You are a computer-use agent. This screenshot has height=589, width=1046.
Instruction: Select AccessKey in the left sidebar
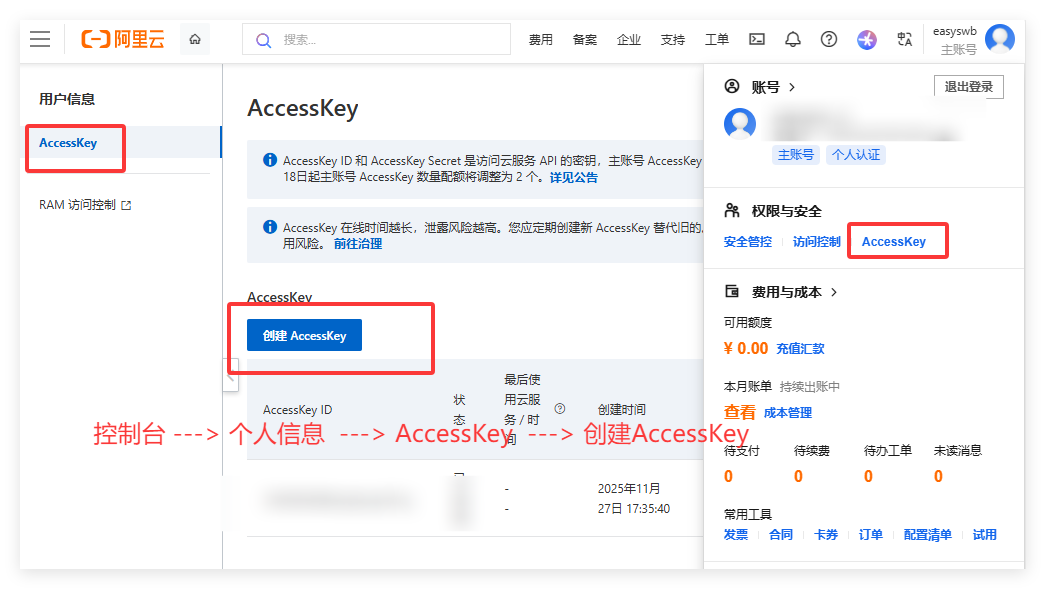coord(68,143)
